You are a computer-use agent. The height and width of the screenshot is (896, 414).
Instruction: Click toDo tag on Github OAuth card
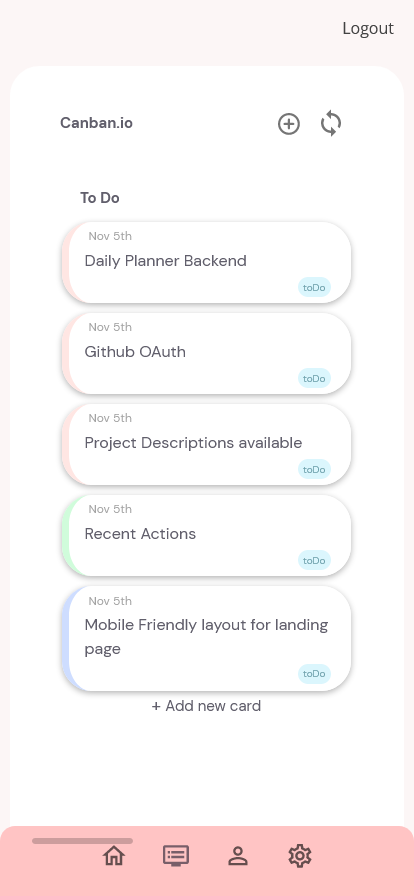click(x=314, y=378)
